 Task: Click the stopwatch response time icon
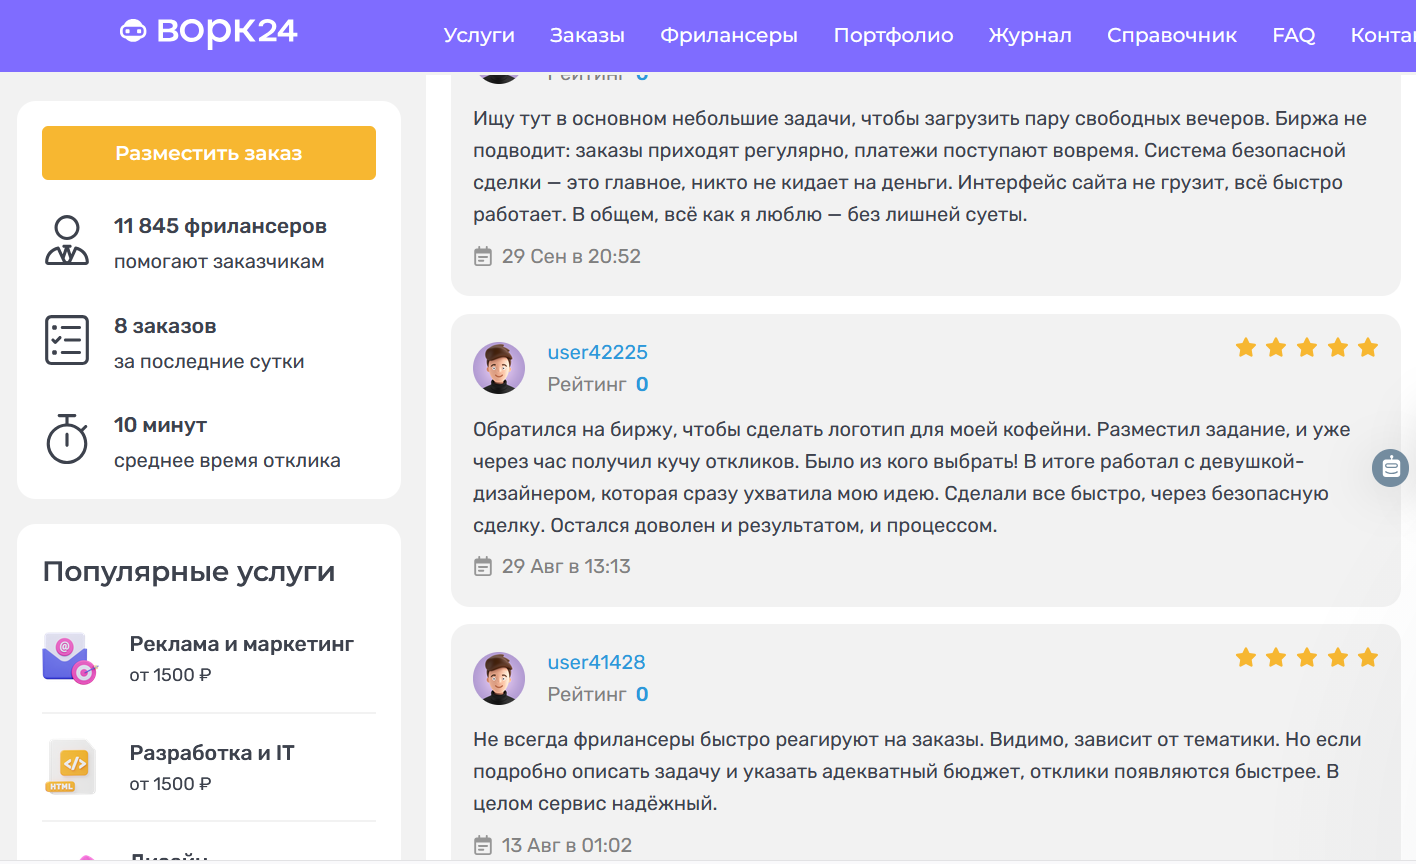click(x=67, y=439)
